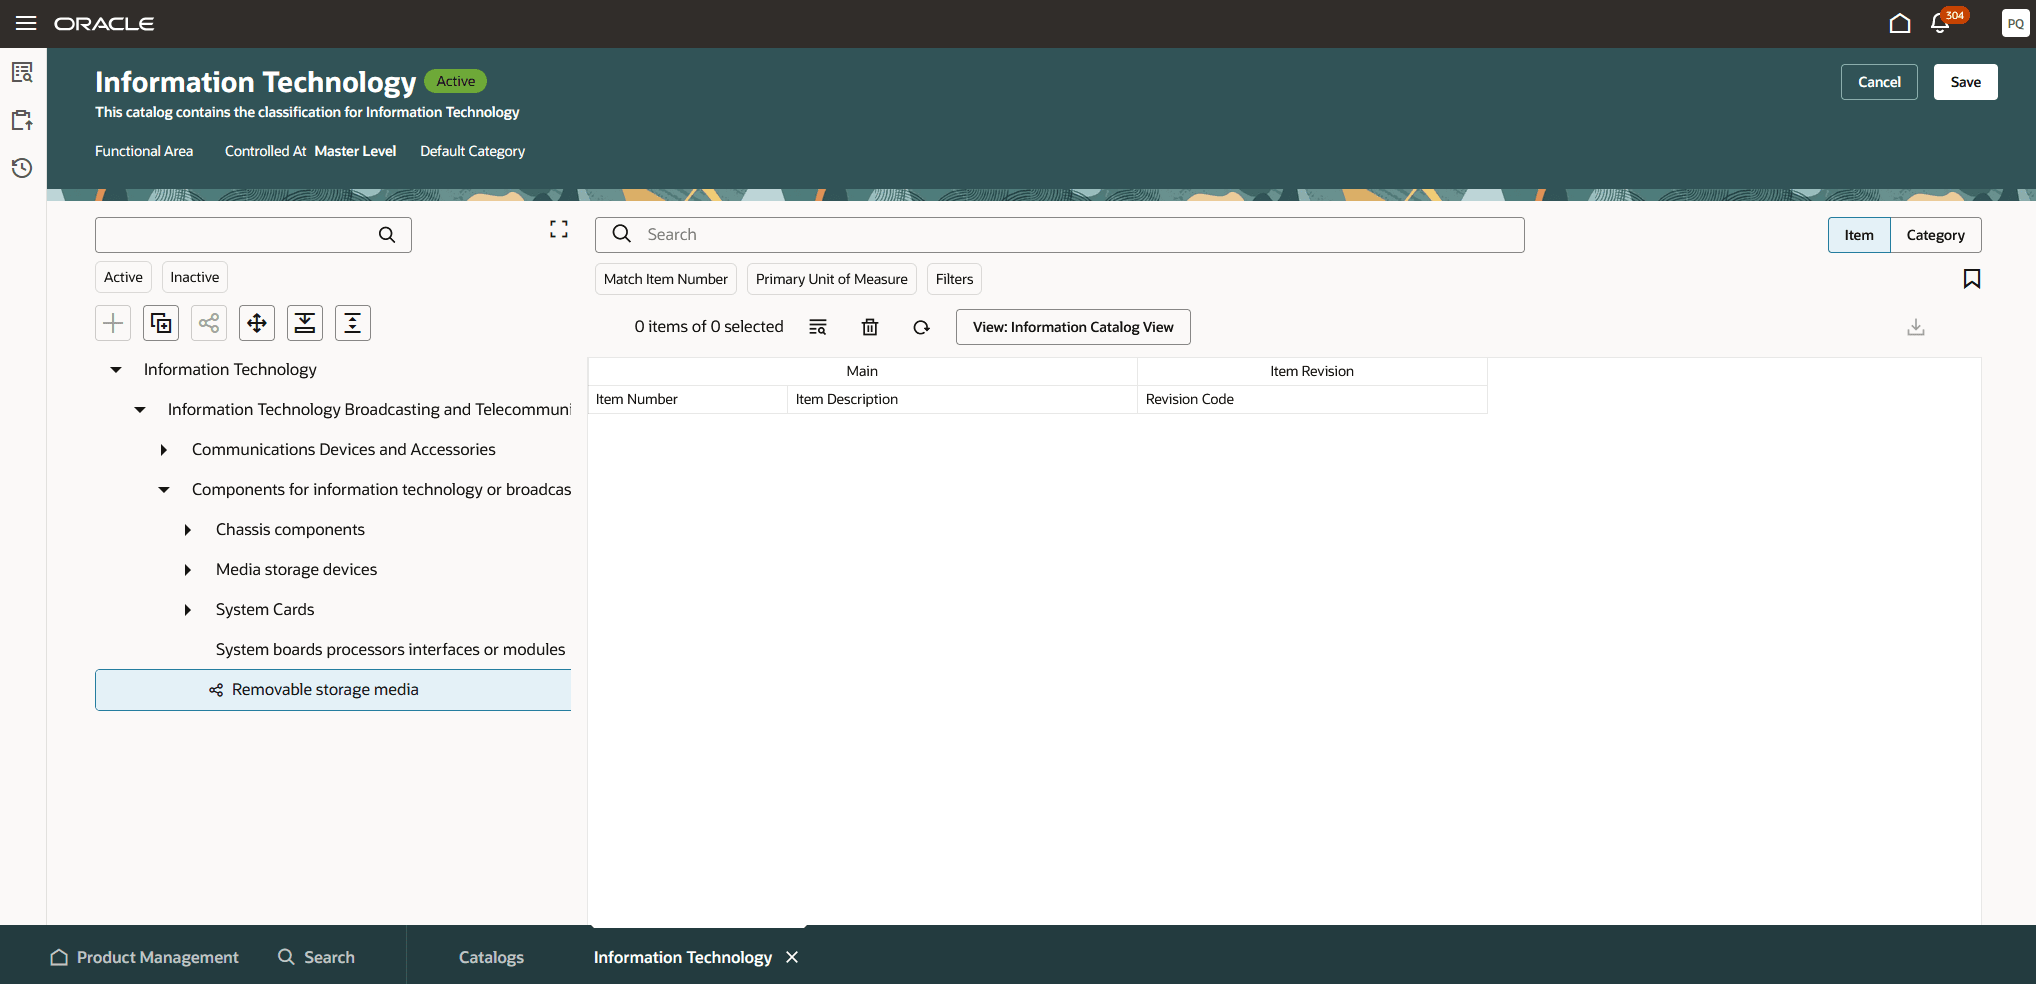The width and height of the screenshot is (2036, 984).
Task: Maximize the category tree panel with the corner-brackets icon
Action: pyautogui.click(x=559, y=230)
